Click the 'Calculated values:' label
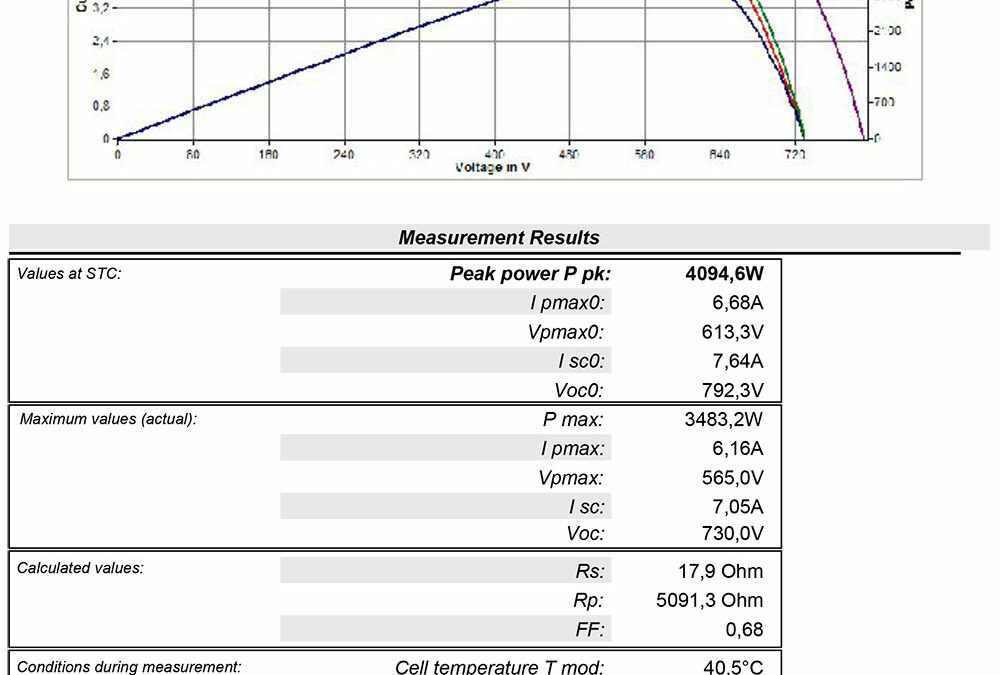 80,568
